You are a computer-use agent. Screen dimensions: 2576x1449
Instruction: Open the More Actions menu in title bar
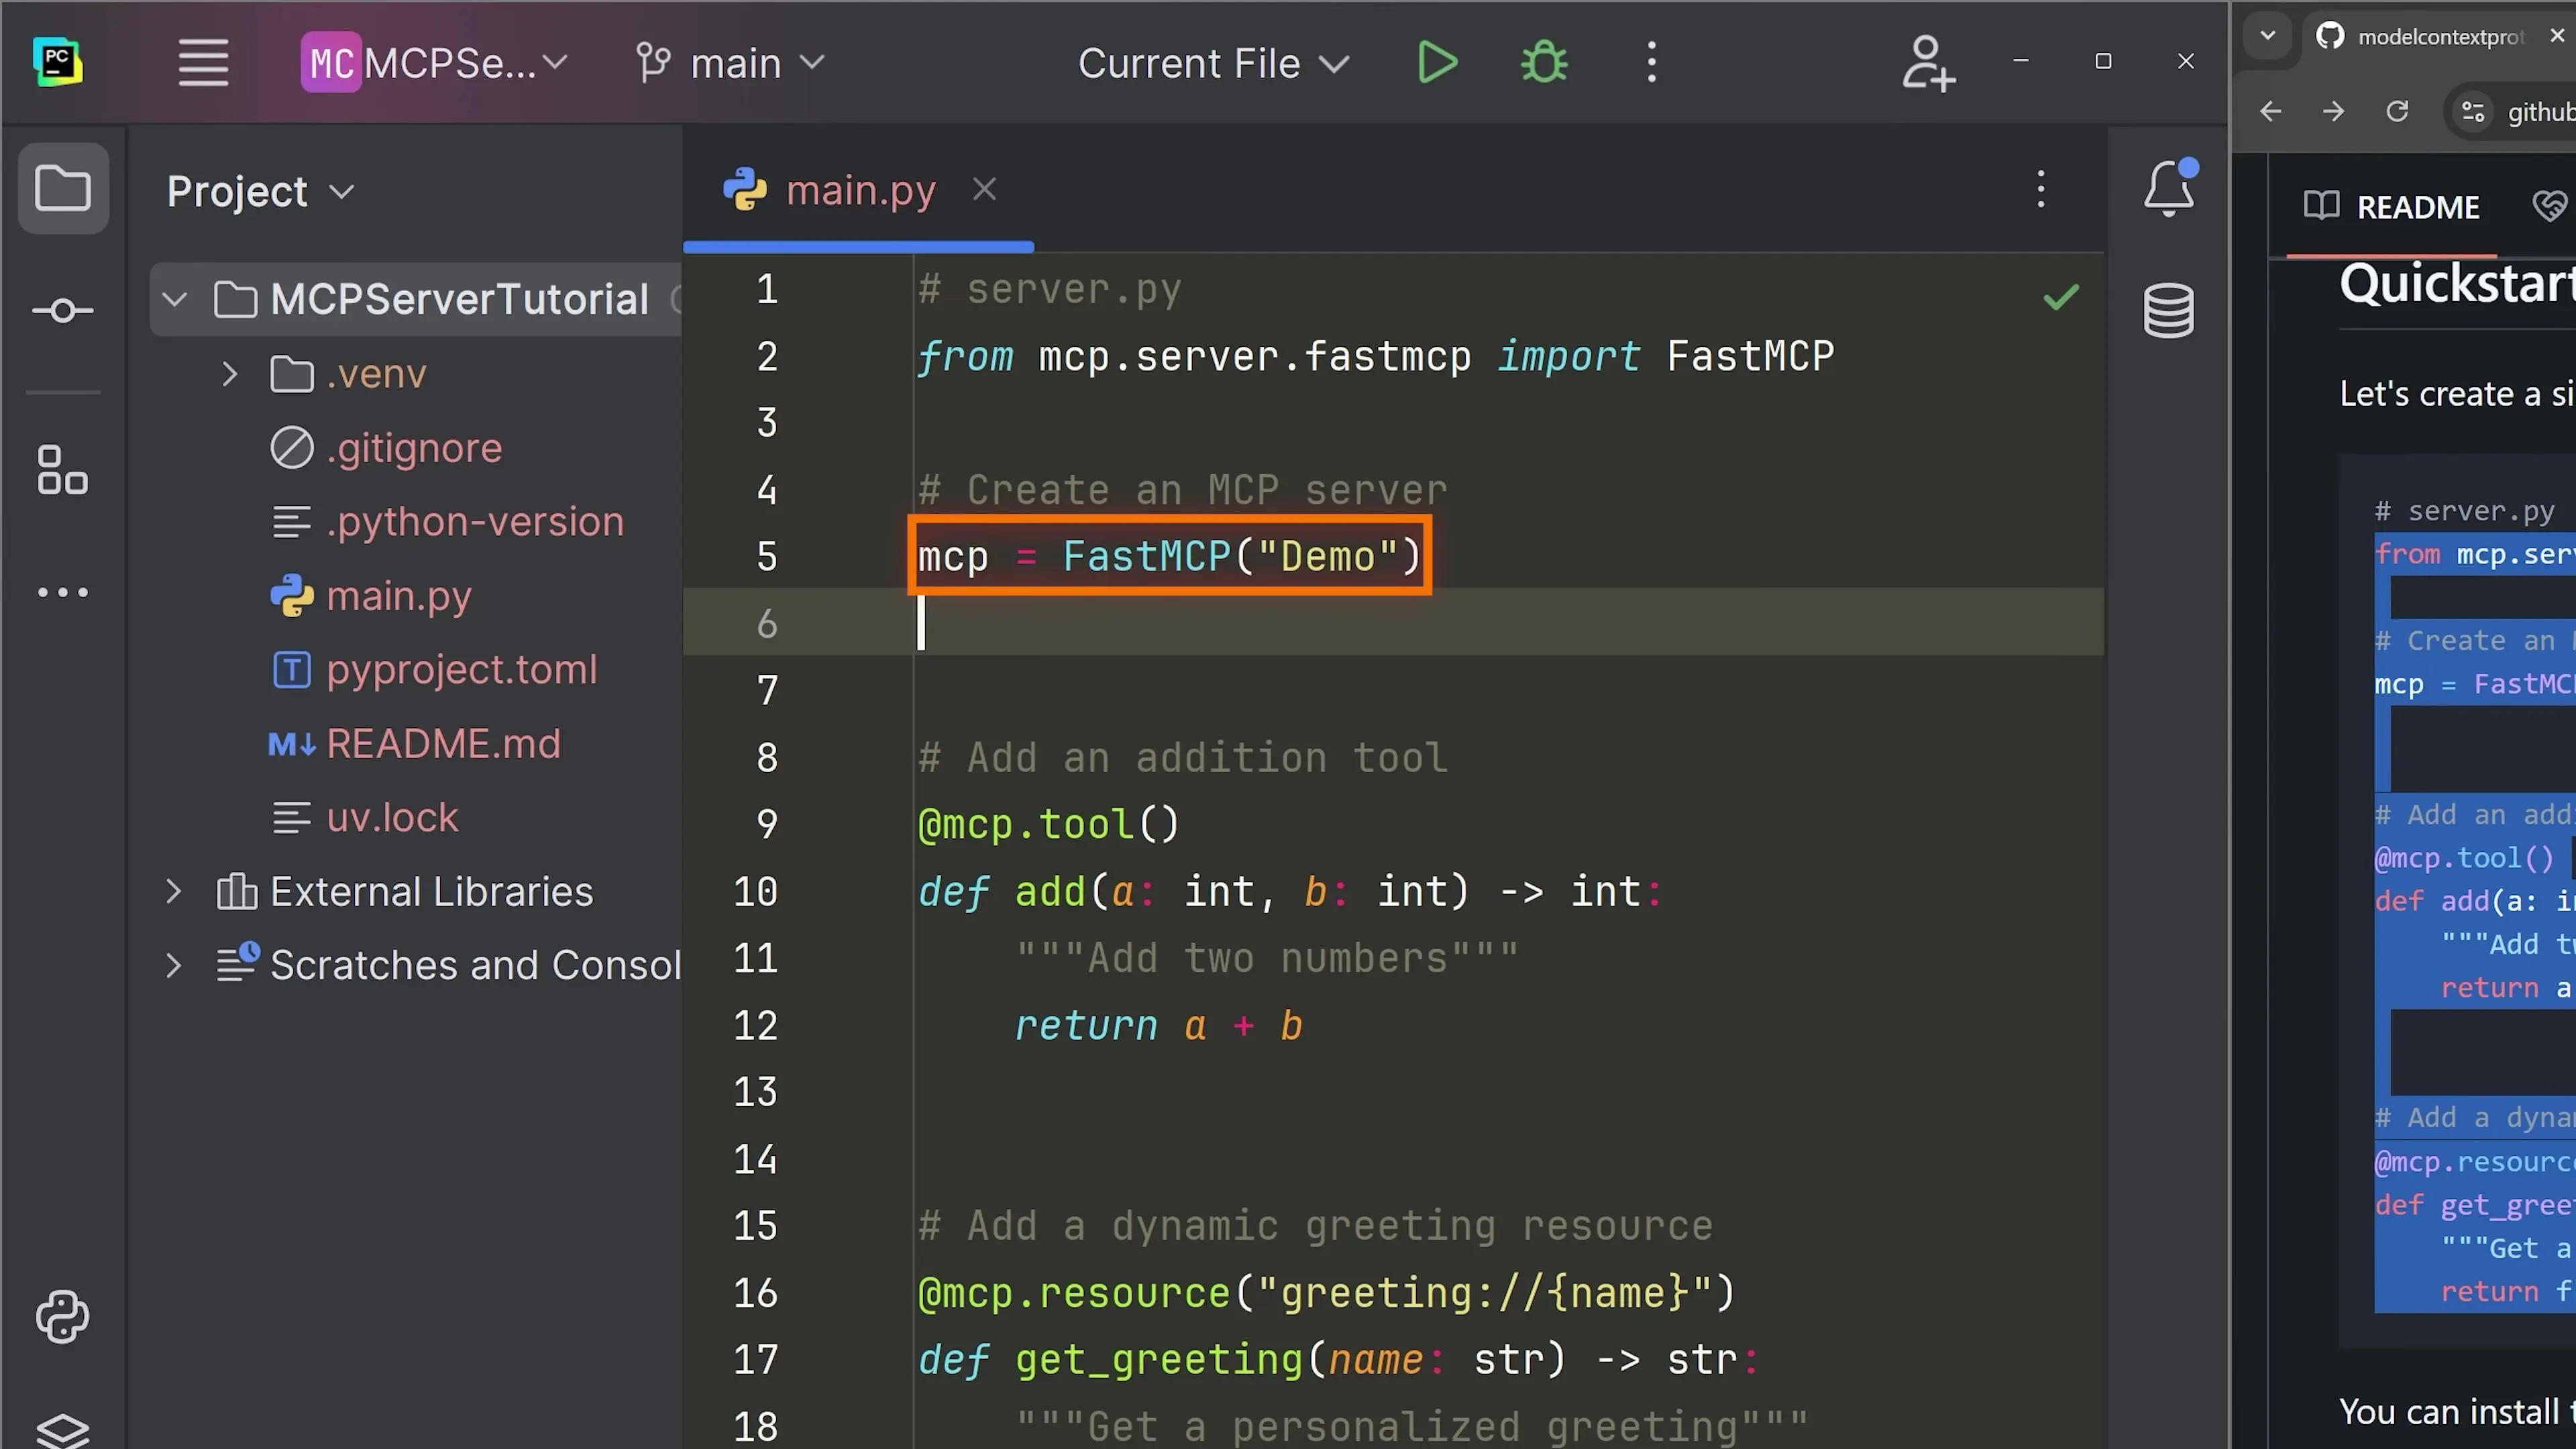pos(1651,63)
